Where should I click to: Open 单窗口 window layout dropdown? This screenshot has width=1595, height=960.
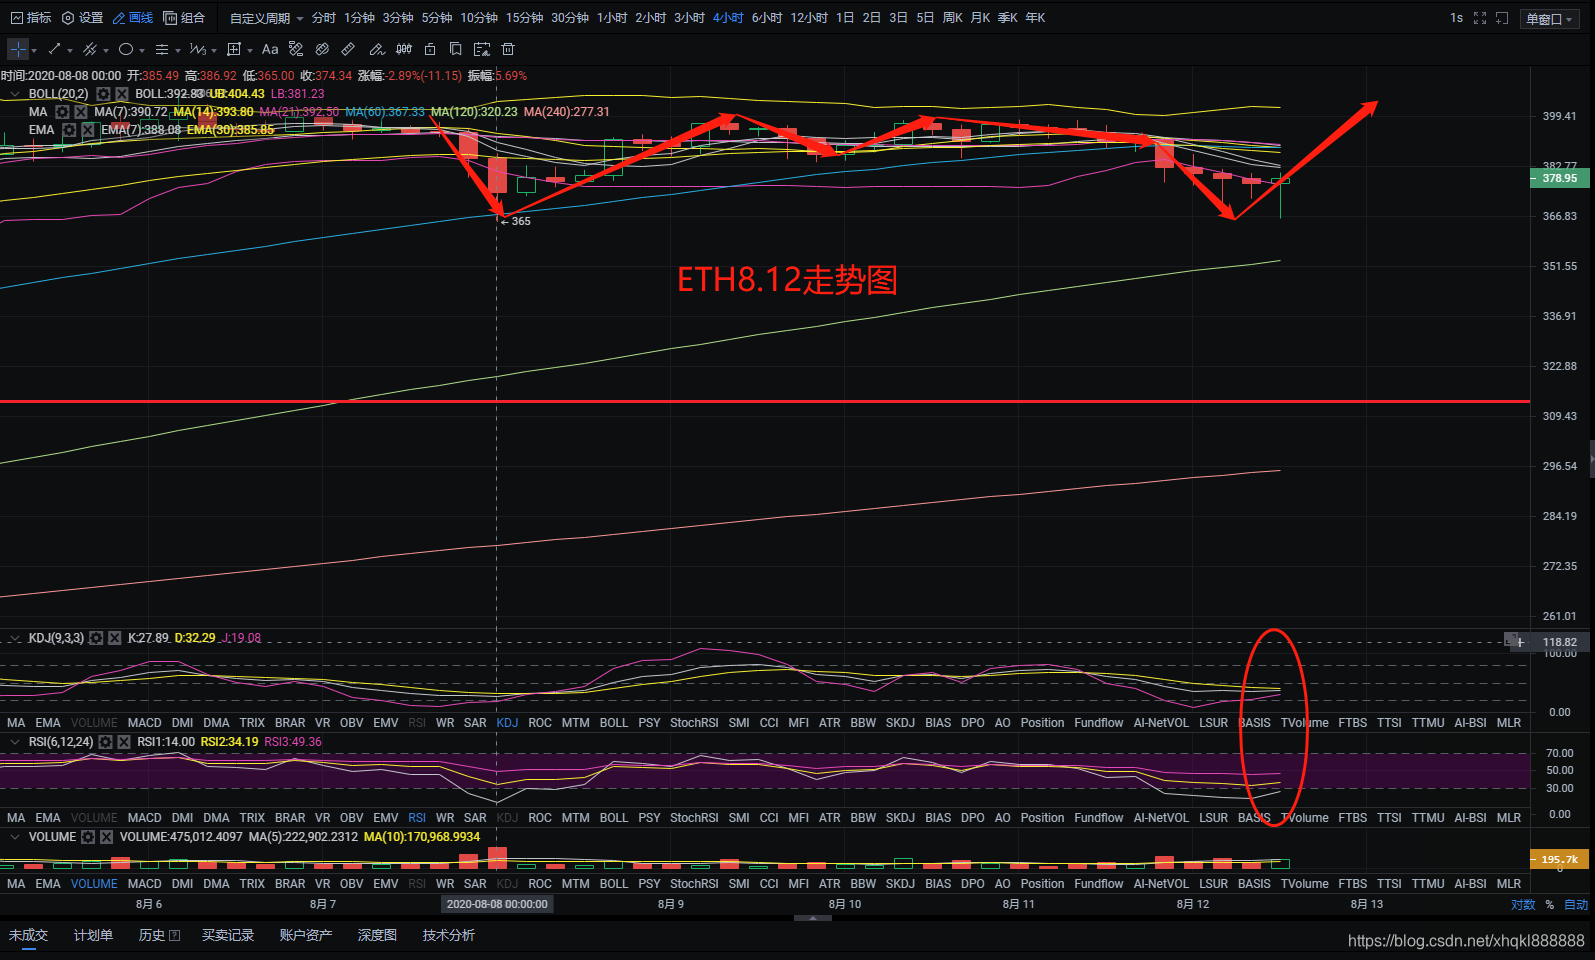click(x=1549, y=19)
